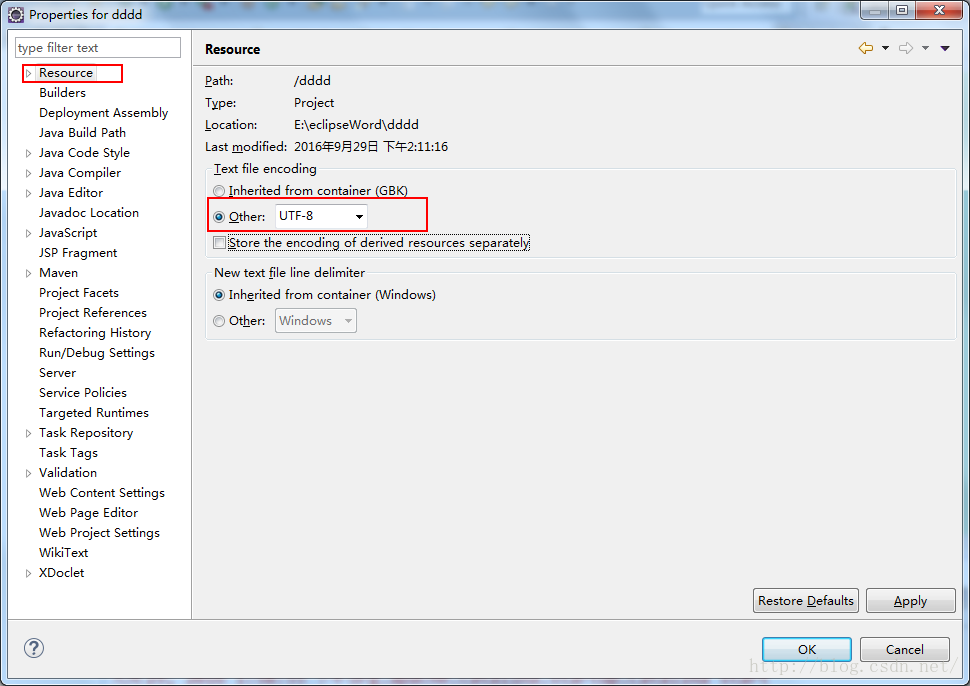Expand the Resource tree node
This screenshot has width=970, height=686.
(x=28, y=74)
